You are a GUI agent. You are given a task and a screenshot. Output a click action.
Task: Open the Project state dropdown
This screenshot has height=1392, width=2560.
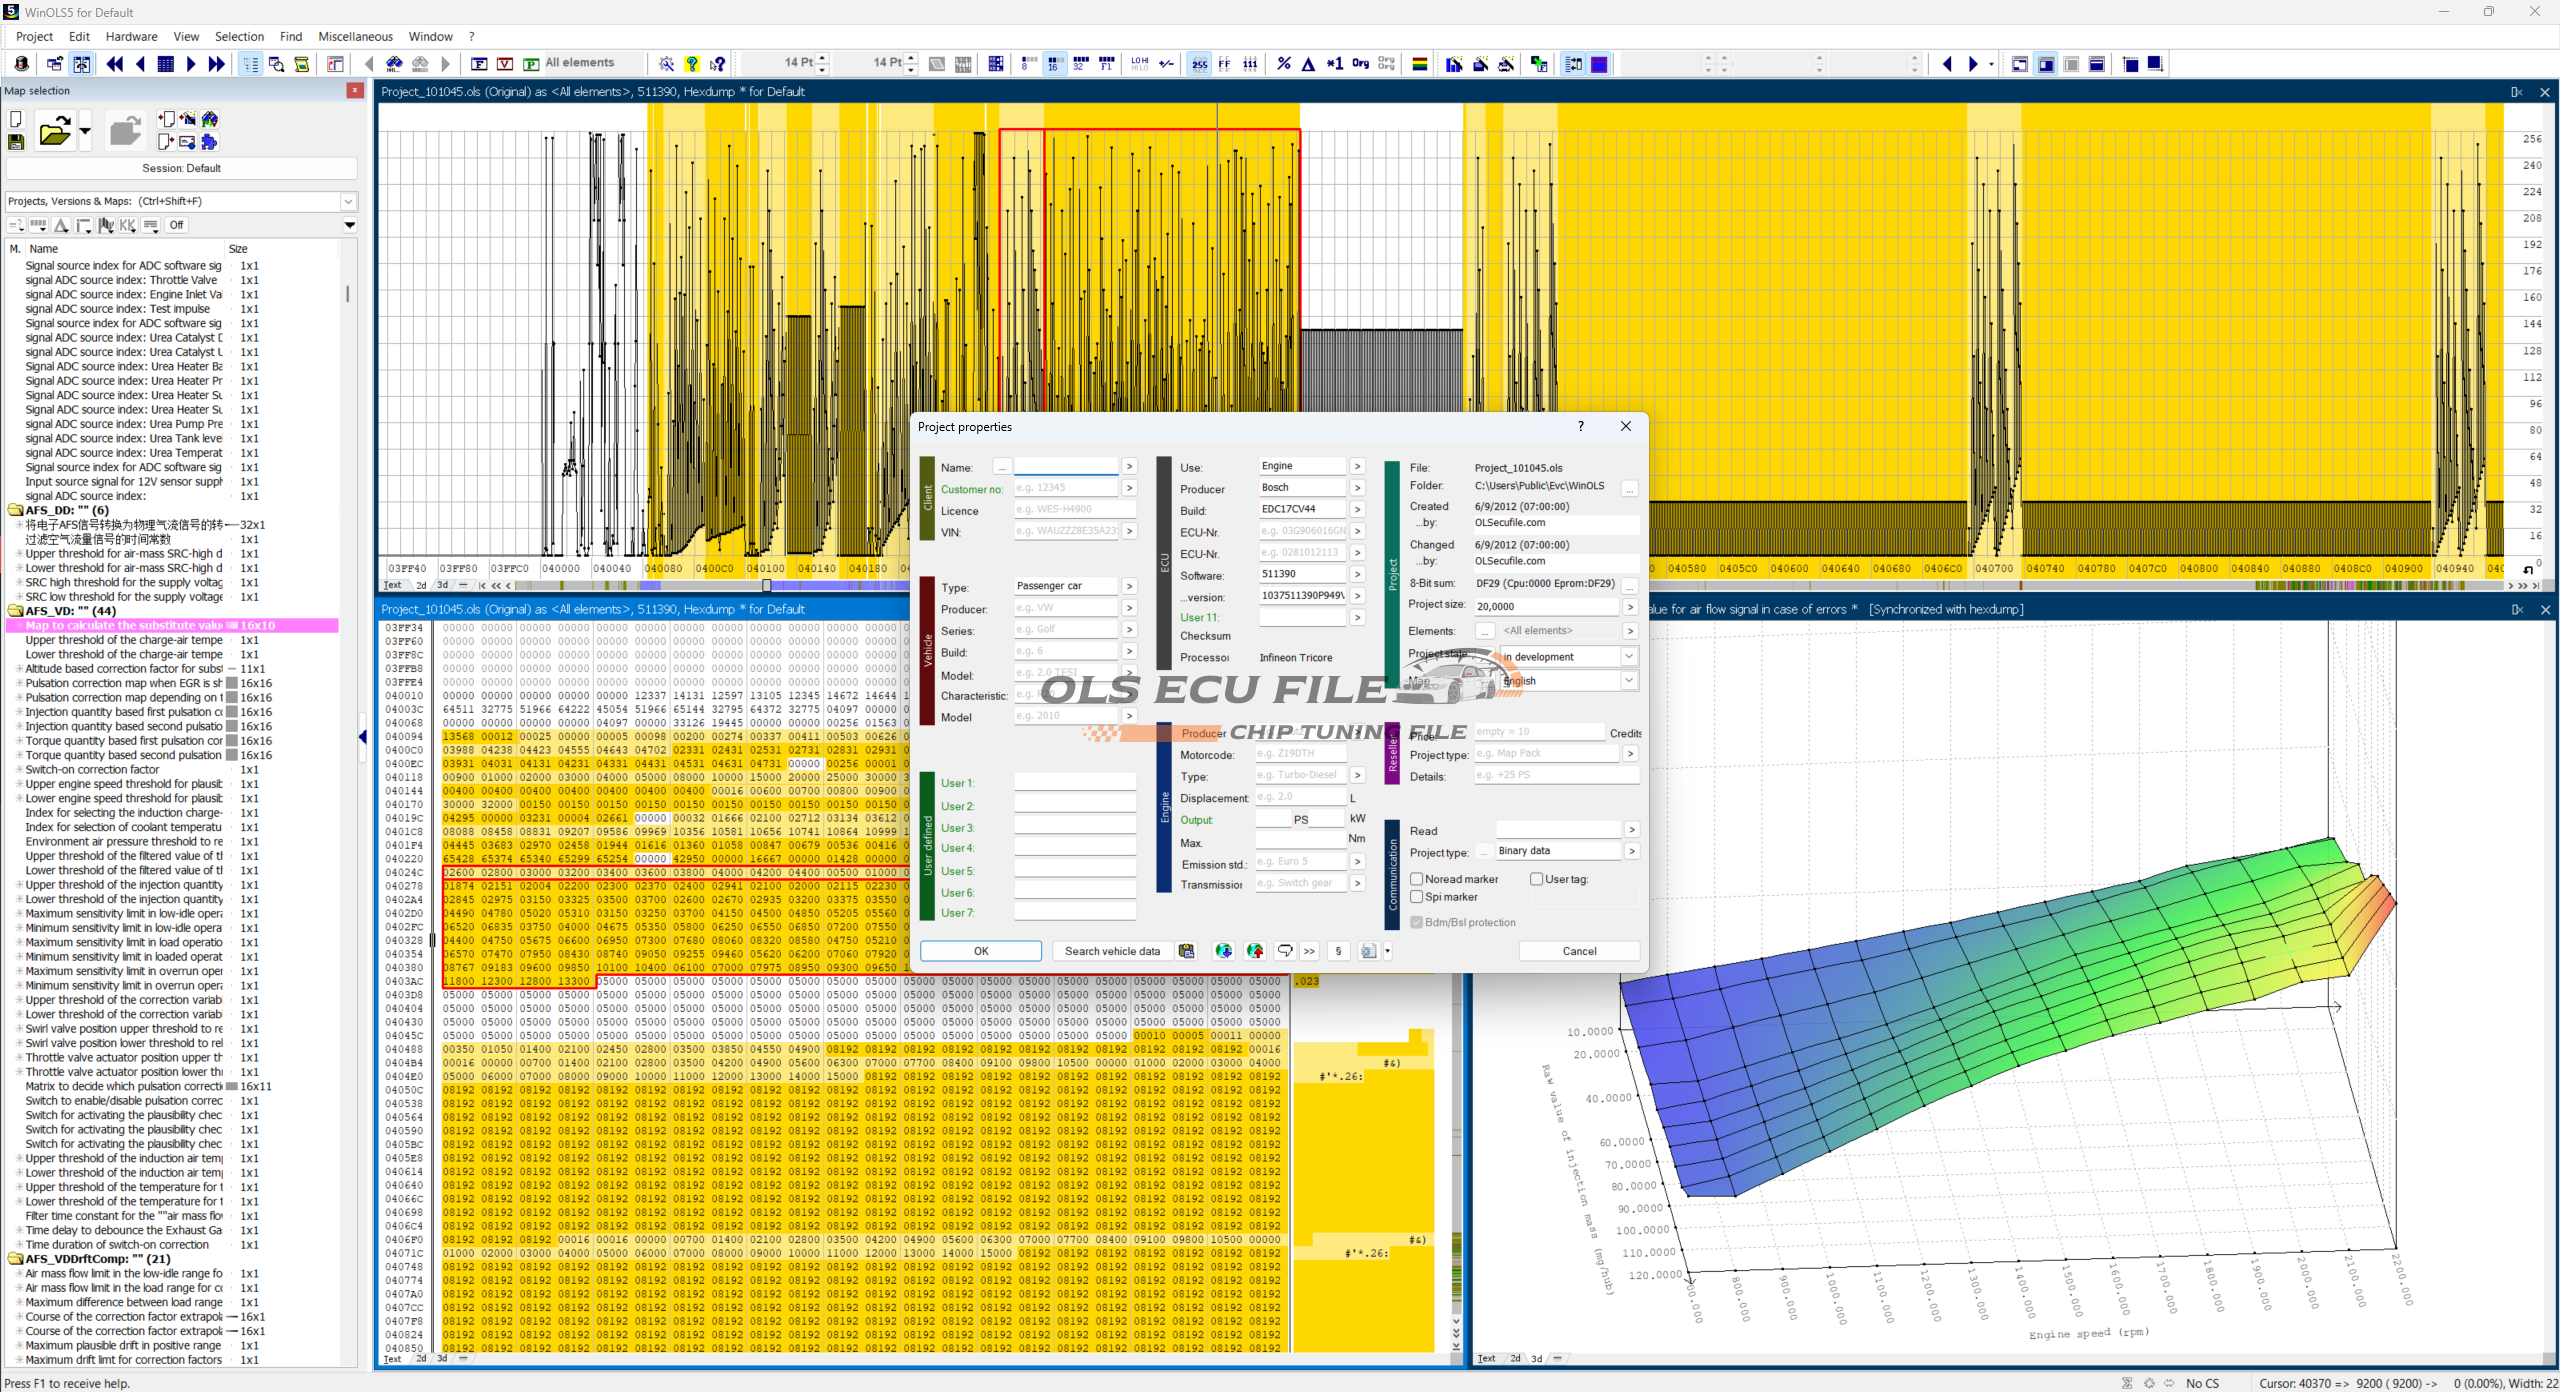coord(1628,657)
